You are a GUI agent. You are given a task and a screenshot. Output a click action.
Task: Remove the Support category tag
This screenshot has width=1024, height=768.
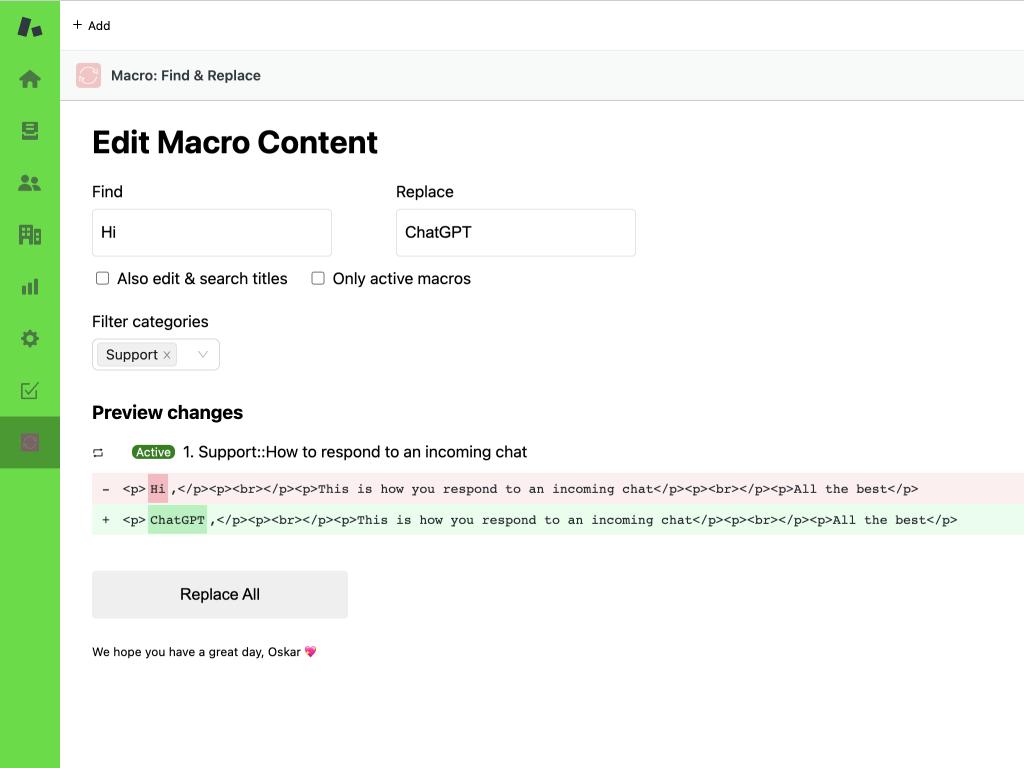coord(167,355)
